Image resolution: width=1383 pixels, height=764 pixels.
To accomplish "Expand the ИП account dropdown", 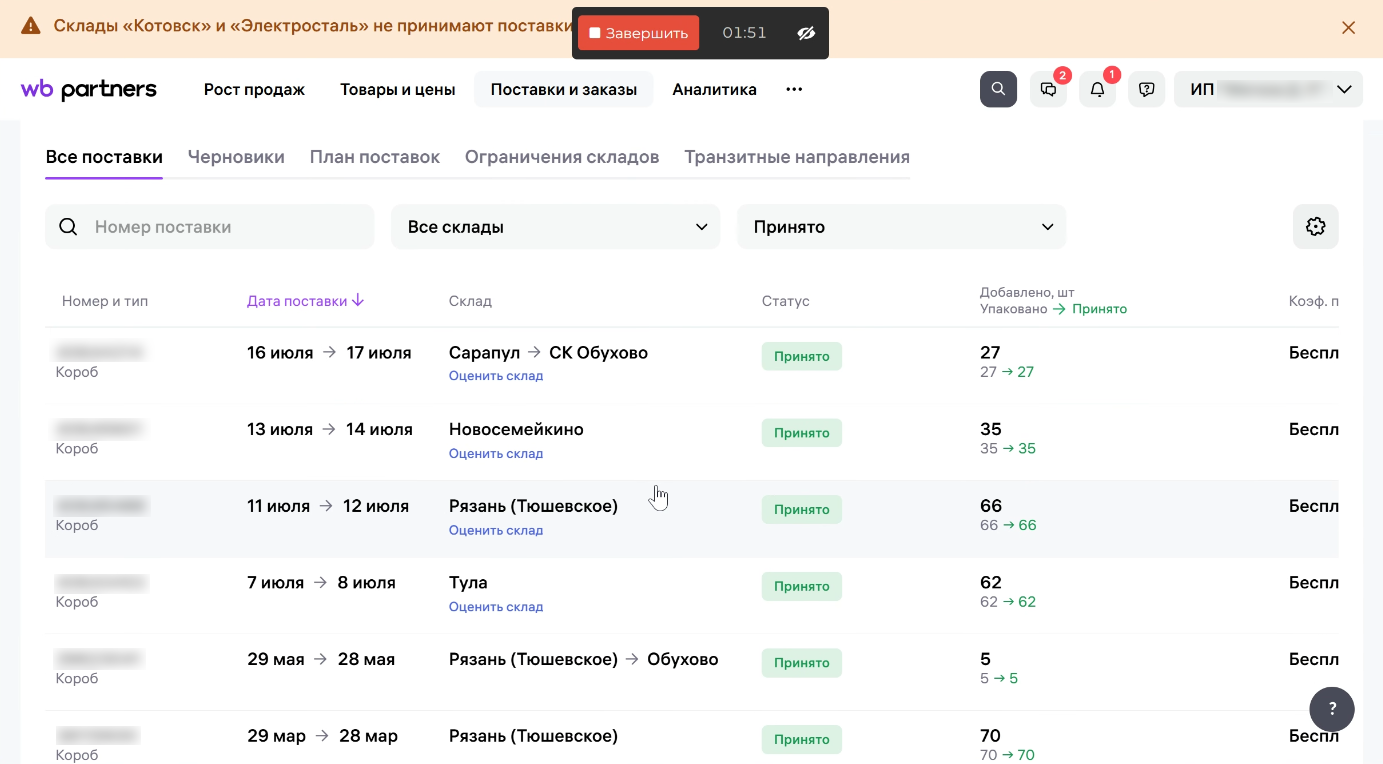I will coord(1269,89).
